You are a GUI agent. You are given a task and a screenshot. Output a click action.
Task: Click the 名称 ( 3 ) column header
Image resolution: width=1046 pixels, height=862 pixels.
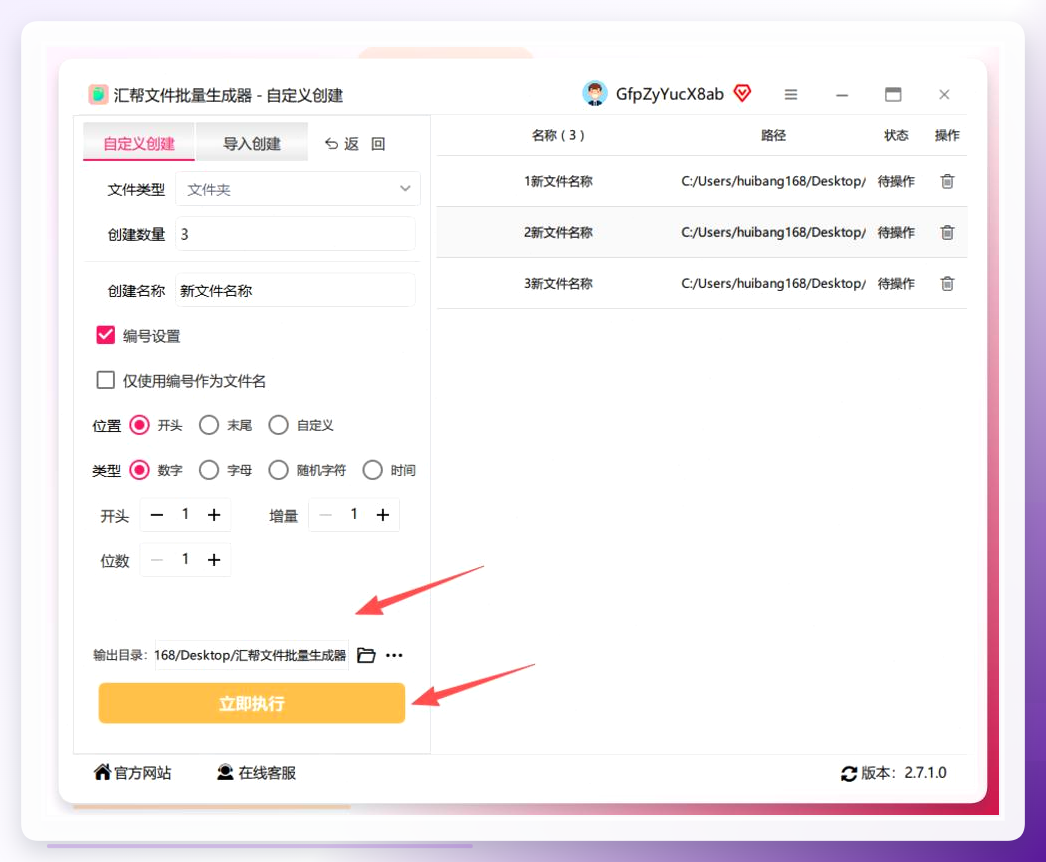[x=558, y=135]
